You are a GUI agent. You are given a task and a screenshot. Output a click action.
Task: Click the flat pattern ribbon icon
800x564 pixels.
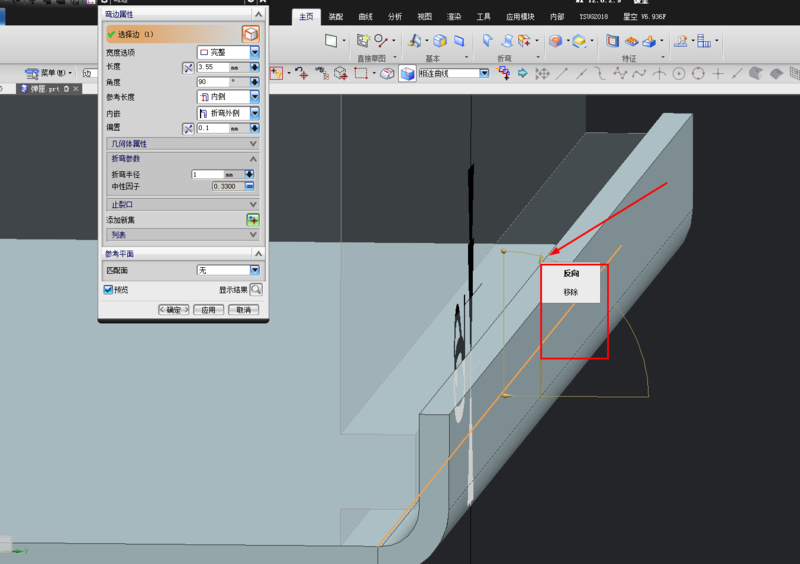[681, 41]
